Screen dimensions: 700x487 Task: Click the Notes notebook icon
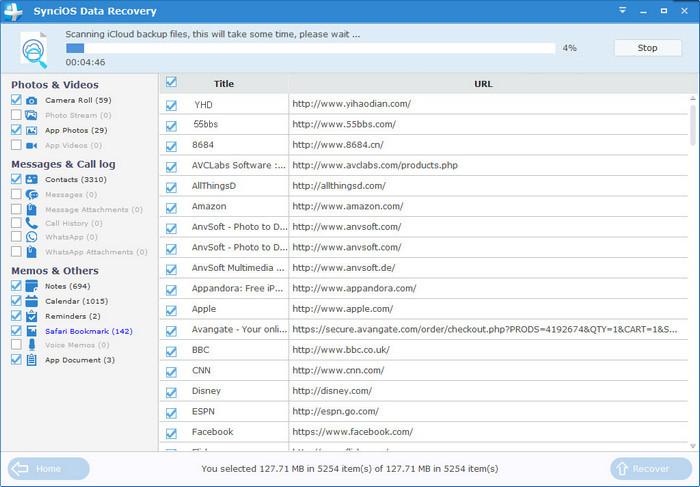tap(31, 286)
